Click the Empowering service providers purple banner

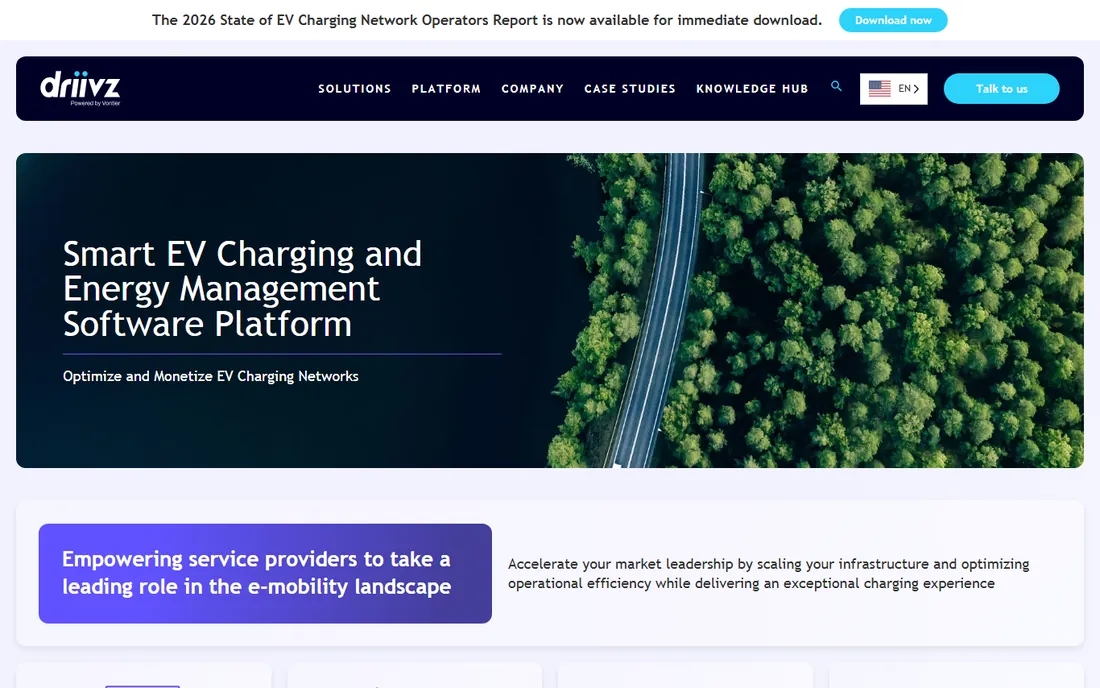pos(265,573)
